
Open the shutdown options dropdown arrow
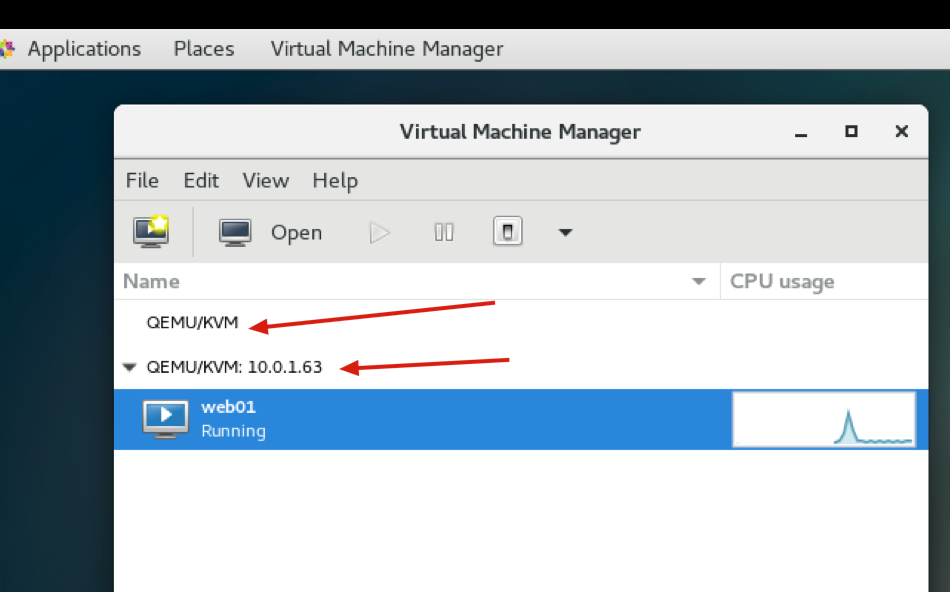tap(565, 232)
